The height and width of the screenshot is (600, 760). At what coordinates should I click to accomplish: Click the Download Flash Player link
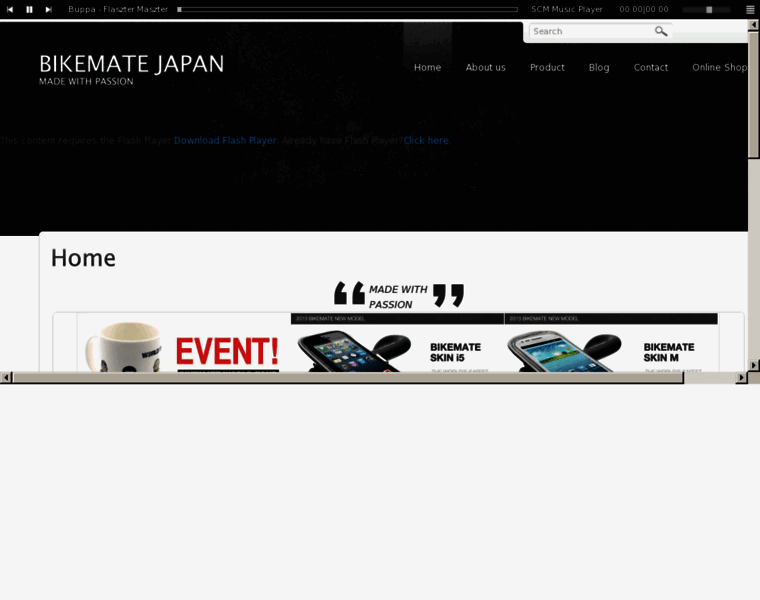(x=225, y=141)
